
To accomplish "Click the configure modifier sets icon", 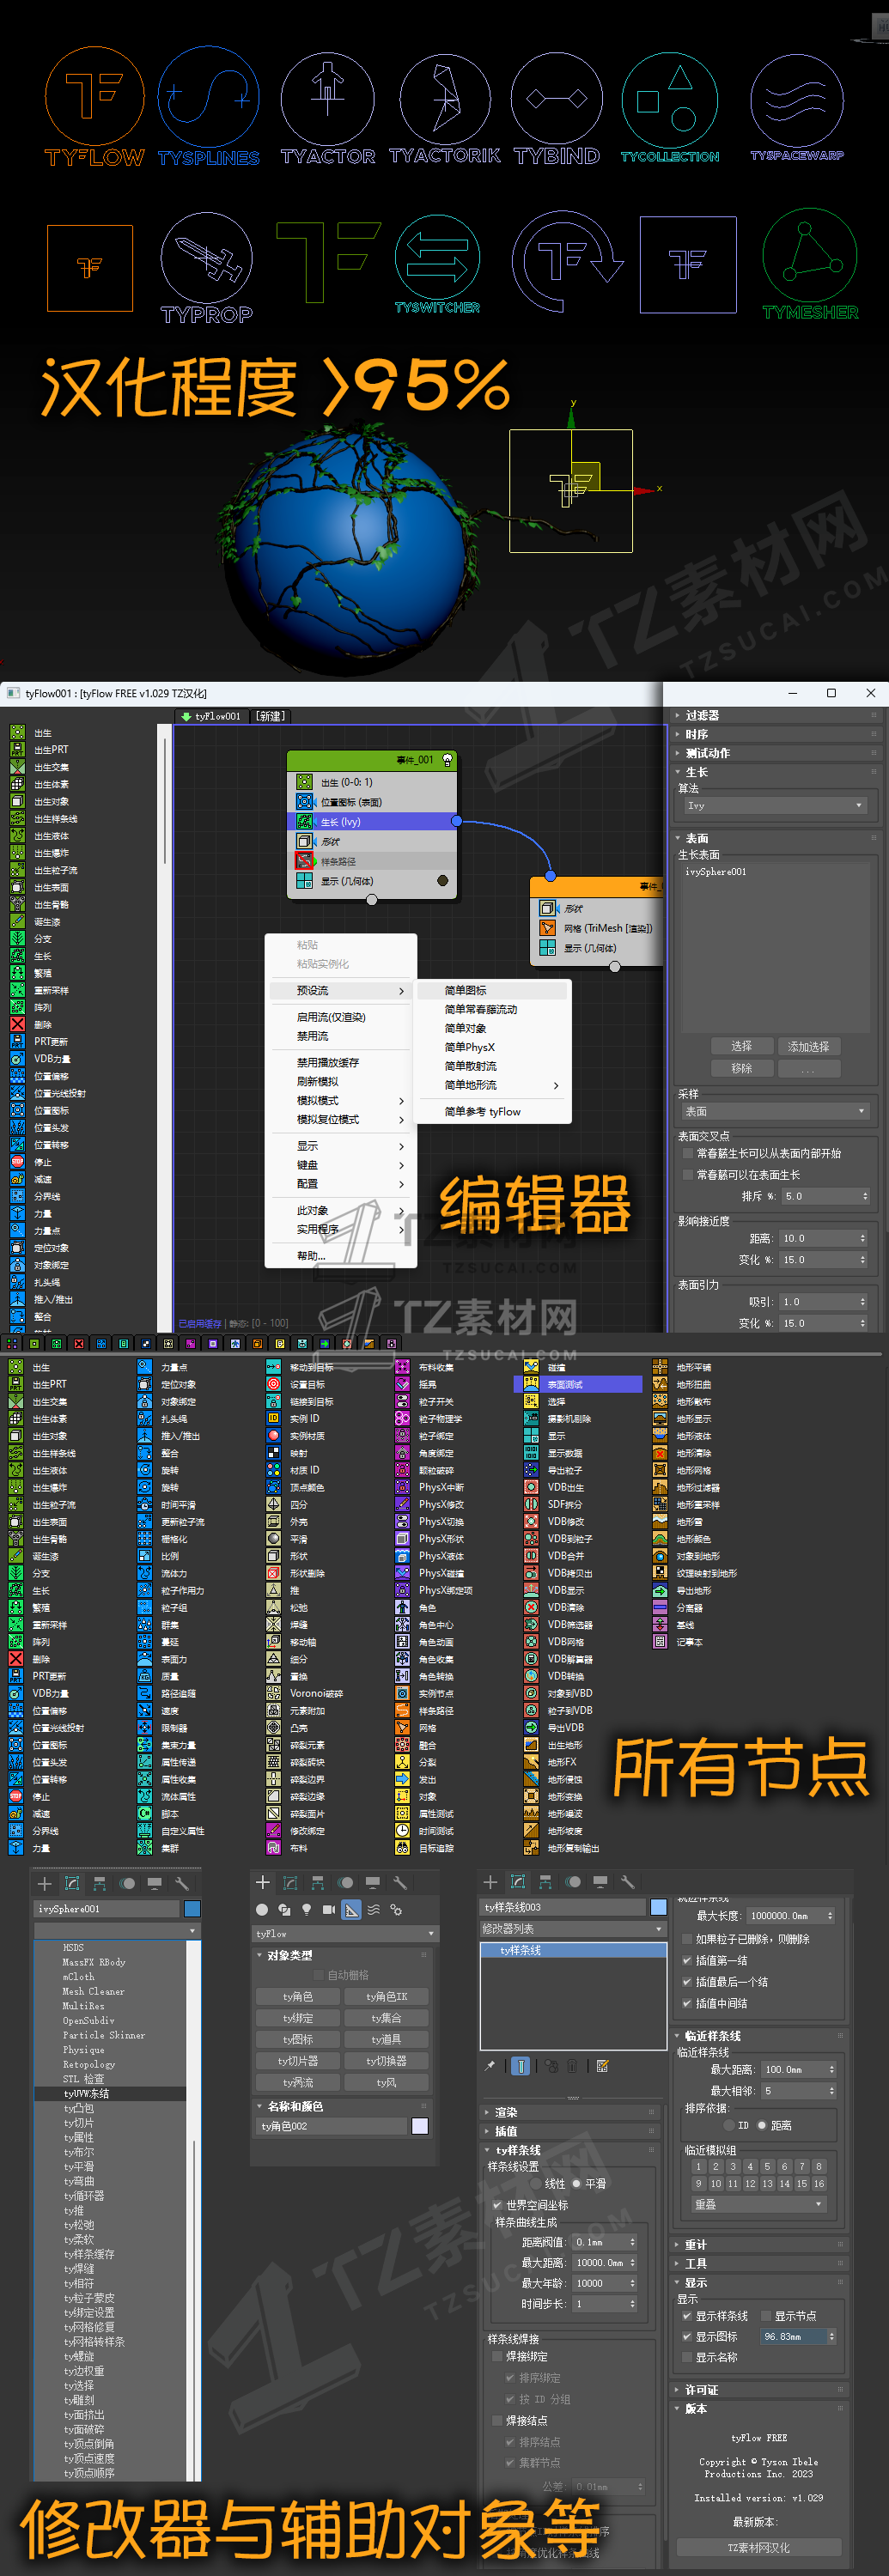I will coord(603,2066).
